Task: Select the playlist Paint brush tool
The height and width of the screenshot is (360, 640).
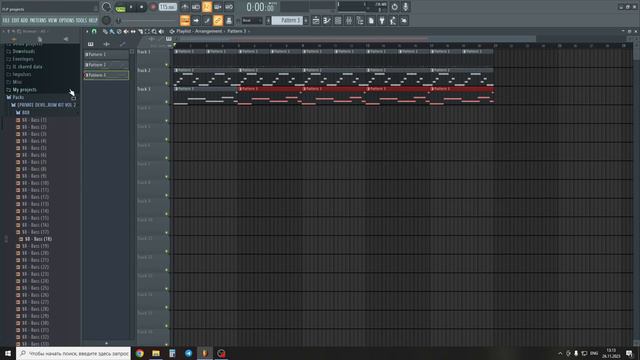Action: coord(111,31)
